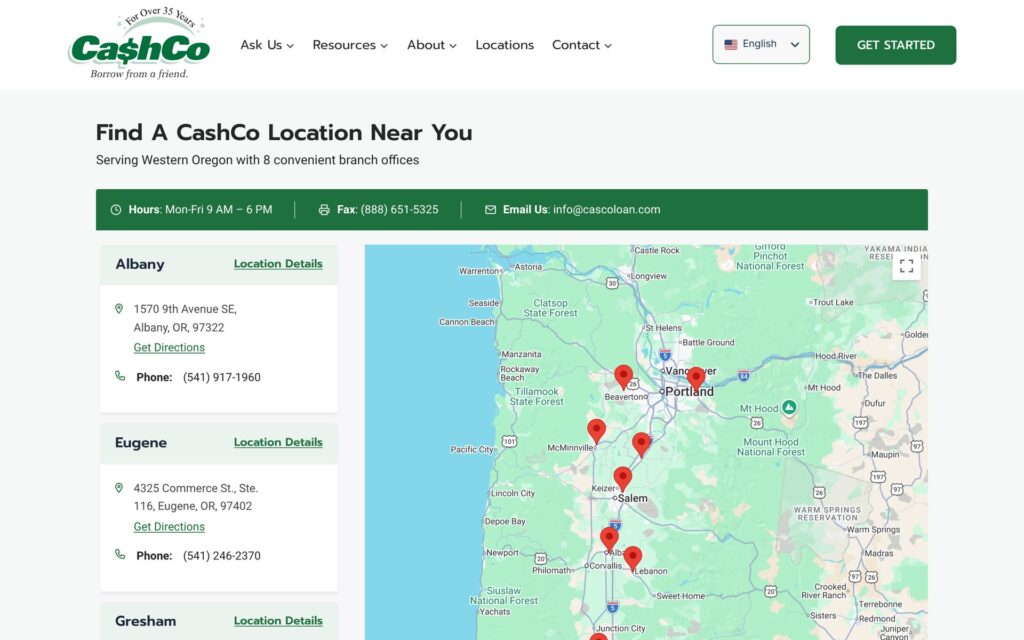Select the map pin near Lebanon
The width and height of the screenshot is (1024, 640).
click(632, 558)
